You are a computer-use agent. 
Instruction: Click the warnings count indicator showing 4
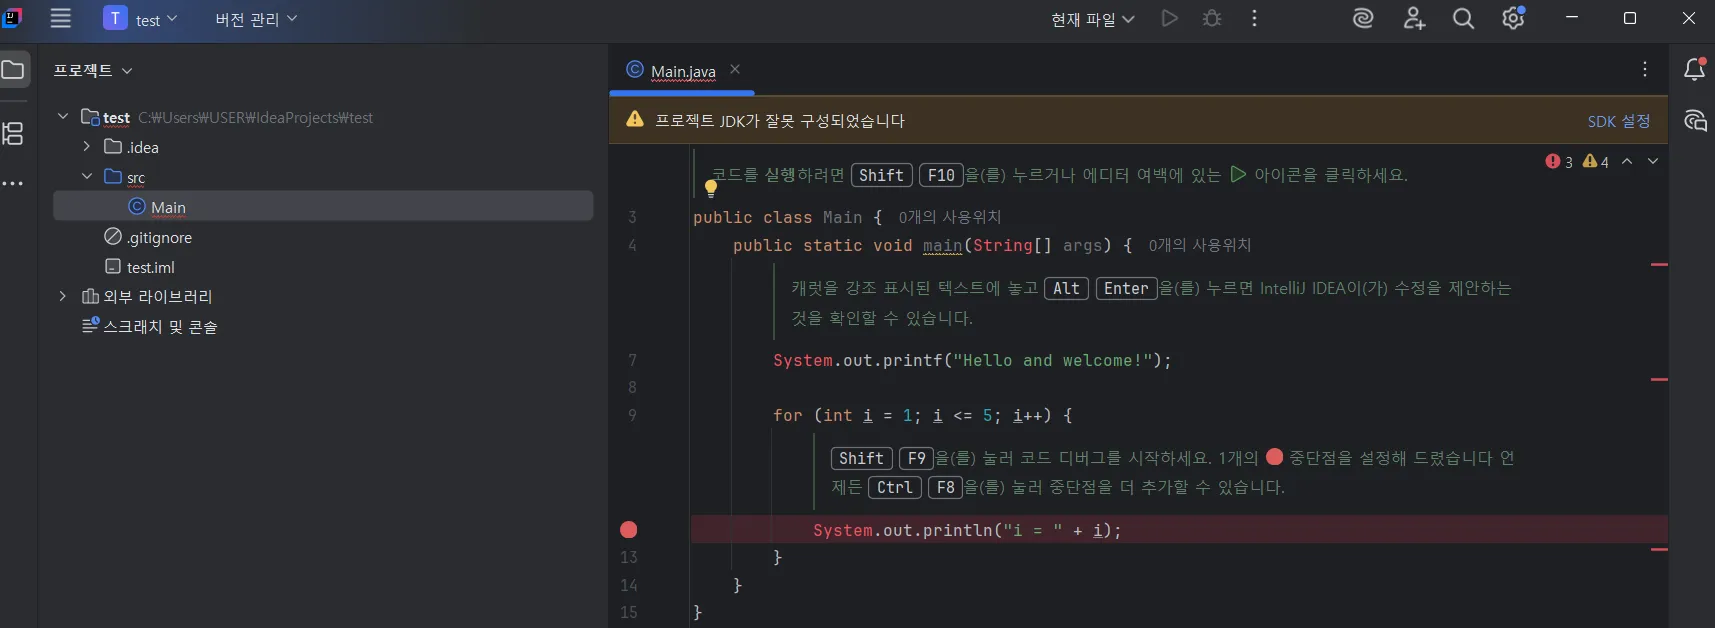(1596, 161)
